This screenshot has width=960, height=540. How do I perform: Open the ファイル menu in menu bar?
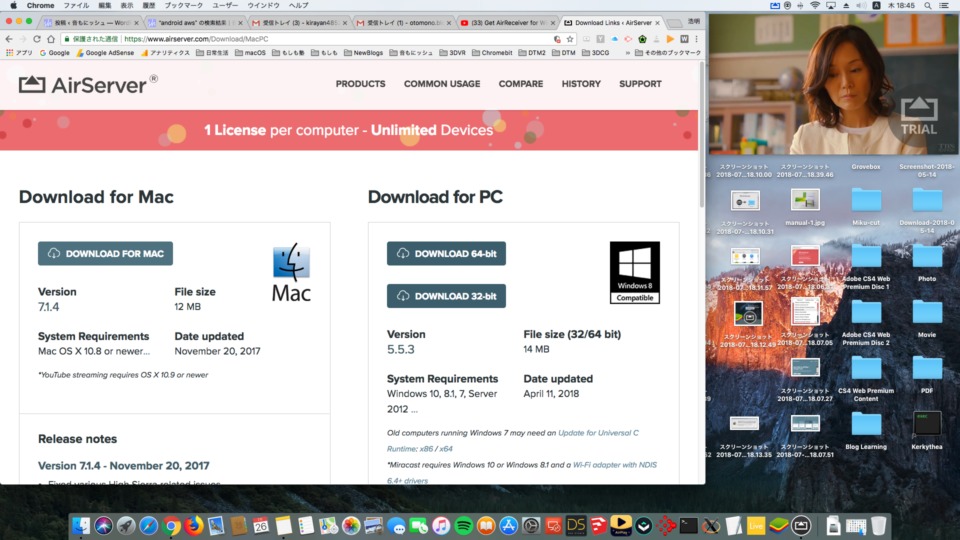pos(77,6)
